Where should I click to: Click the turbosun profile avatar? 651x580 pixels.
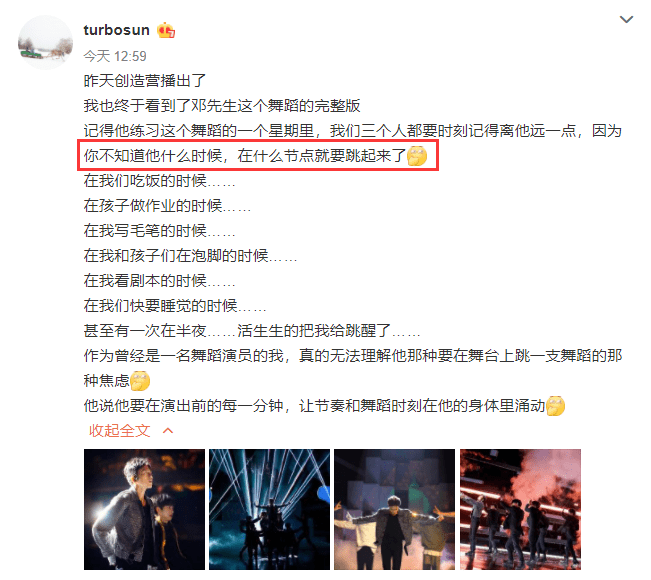(x=46, y=43)
